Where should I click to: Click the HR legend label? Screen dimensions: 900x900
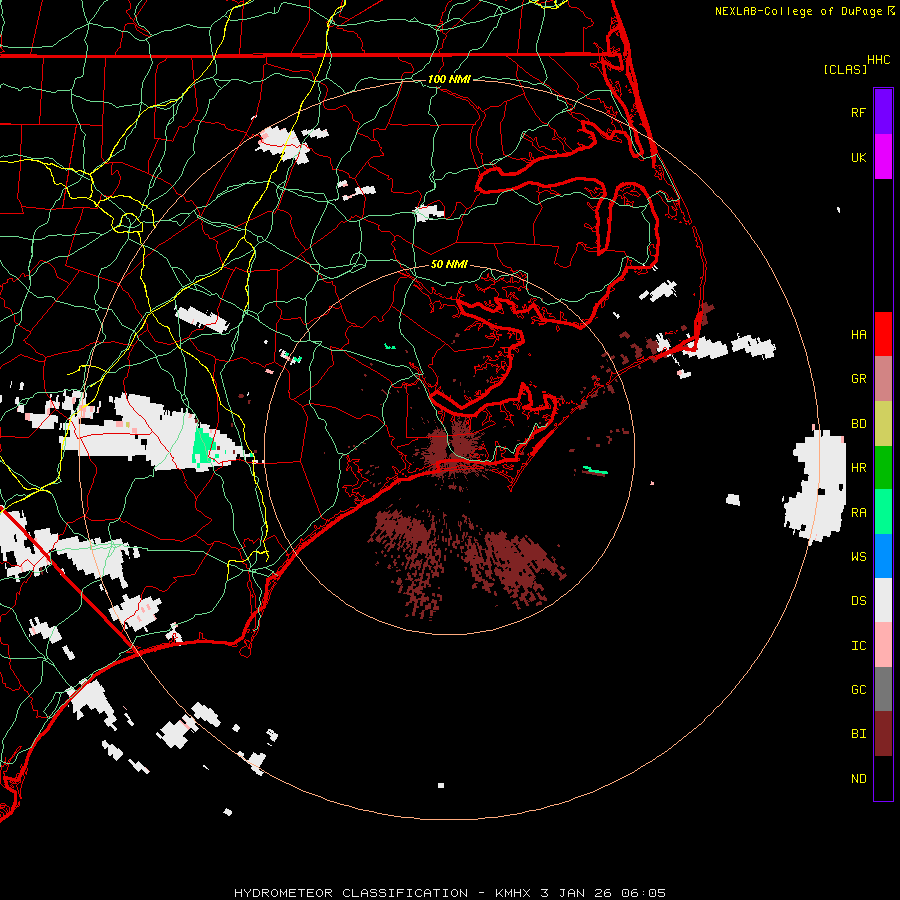click(x=858, y=468)
